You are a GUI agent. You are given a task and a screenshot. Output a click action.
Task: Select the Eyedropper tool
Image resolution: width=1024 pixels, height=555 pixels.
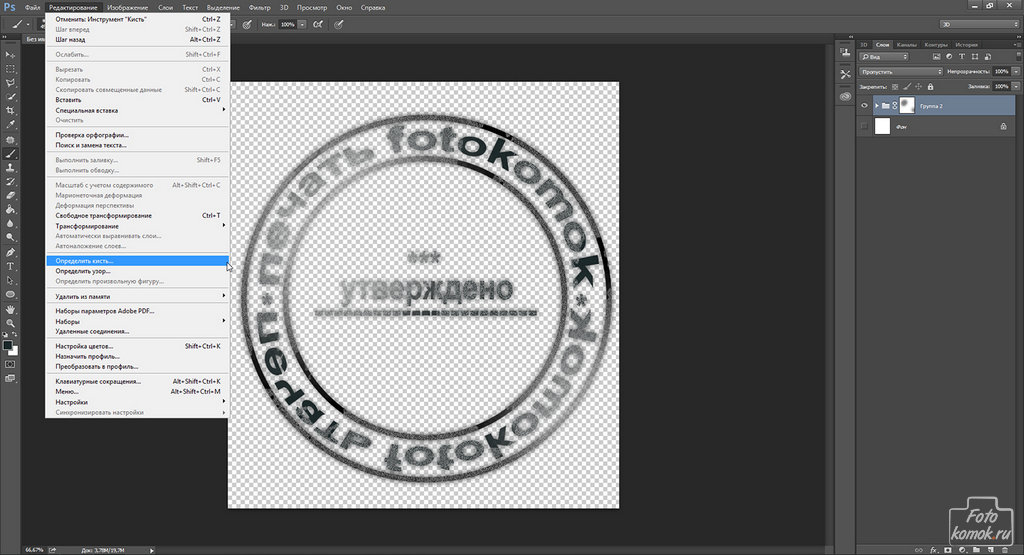10,125
